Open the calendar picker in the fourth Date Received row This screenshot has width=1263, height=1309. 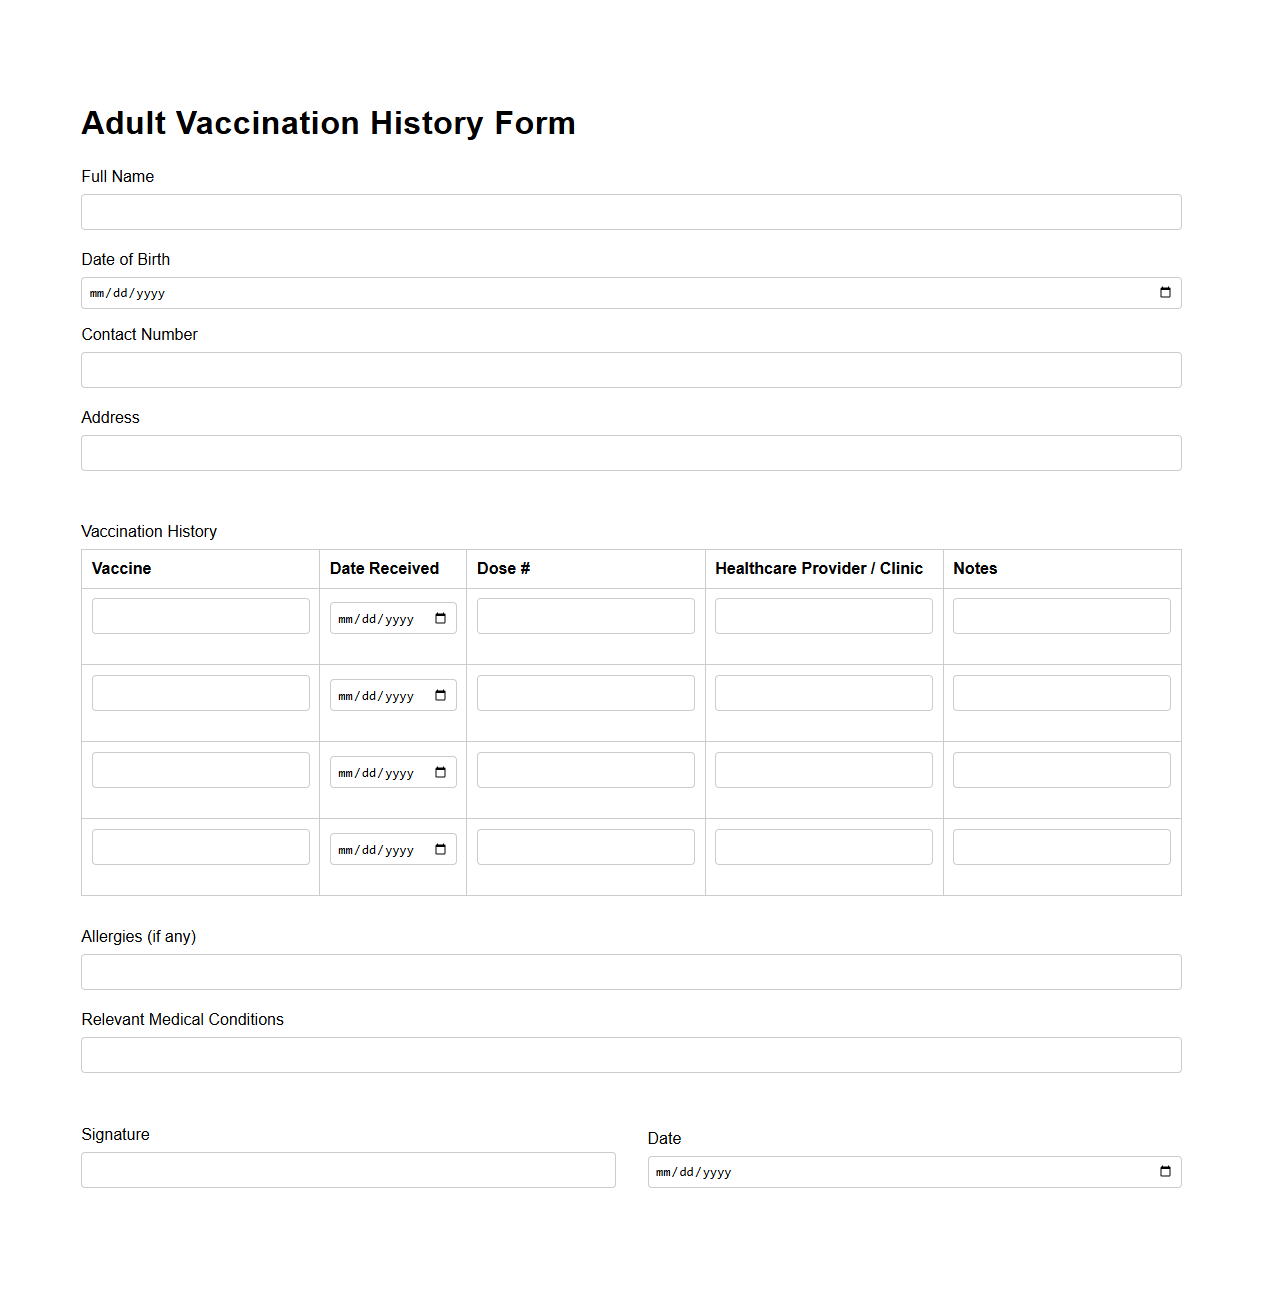coord(440,848)
